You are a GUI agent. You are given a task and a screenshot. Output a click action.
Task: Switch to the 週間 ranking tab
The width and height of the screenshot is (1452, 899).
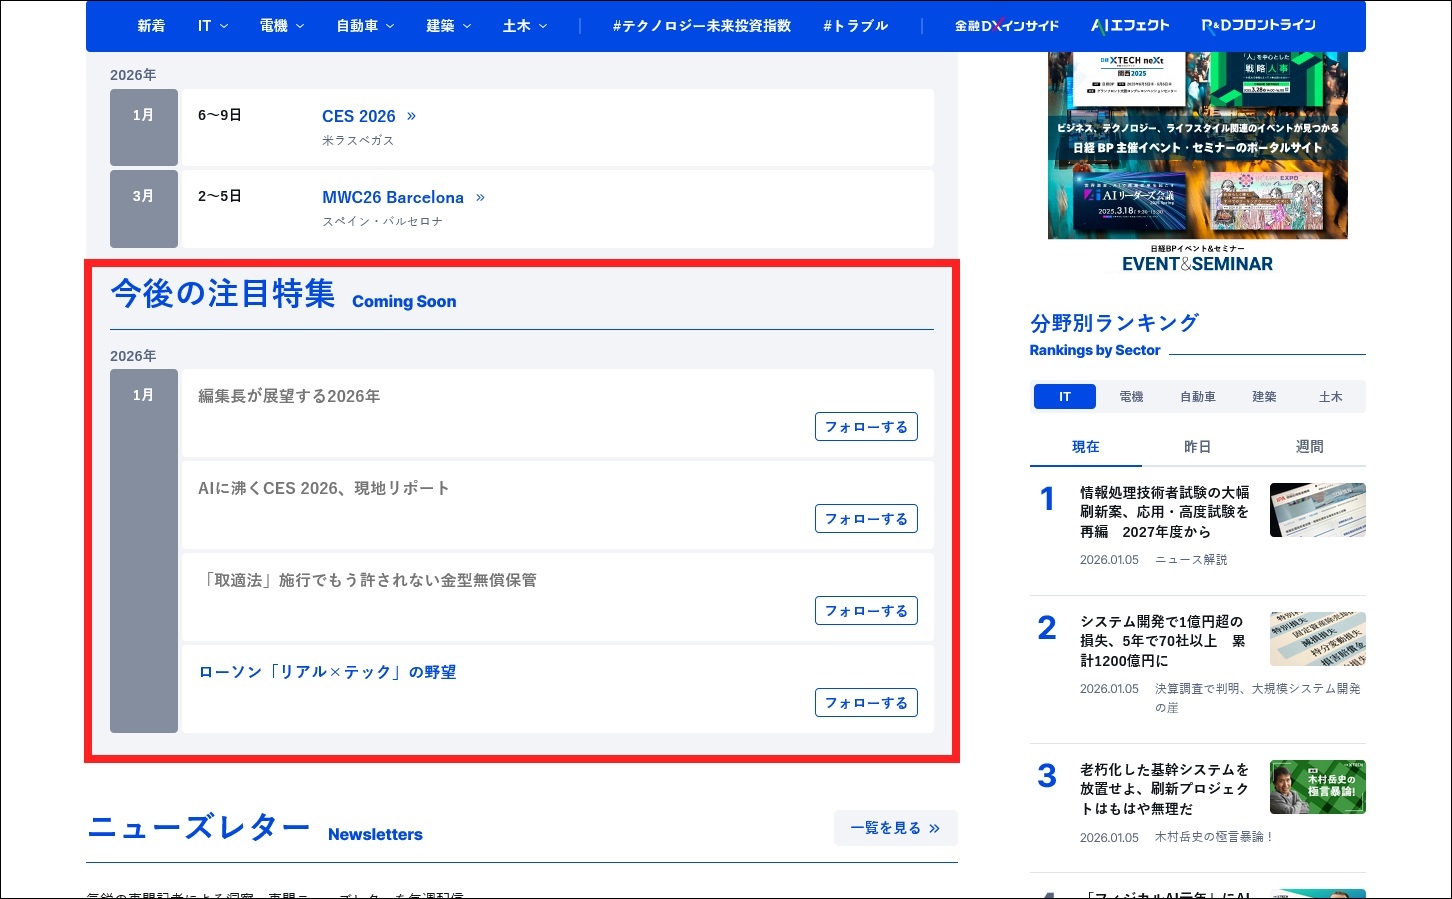1309,446
